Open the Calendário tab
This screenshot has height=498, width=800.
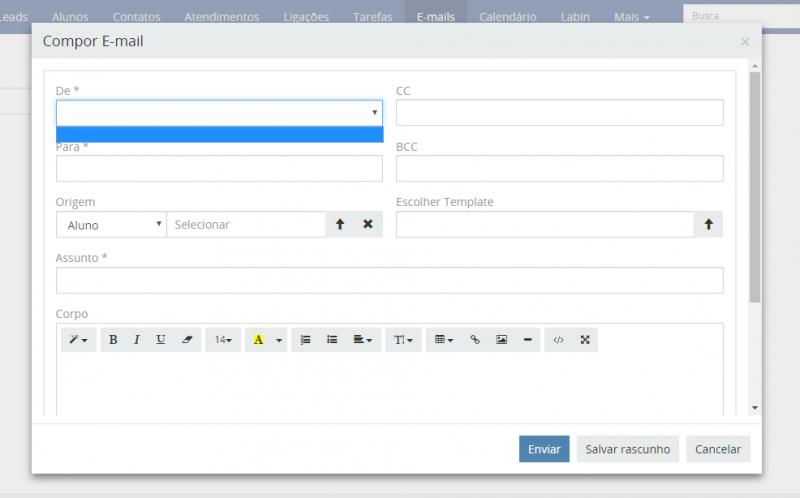point(508,17)
